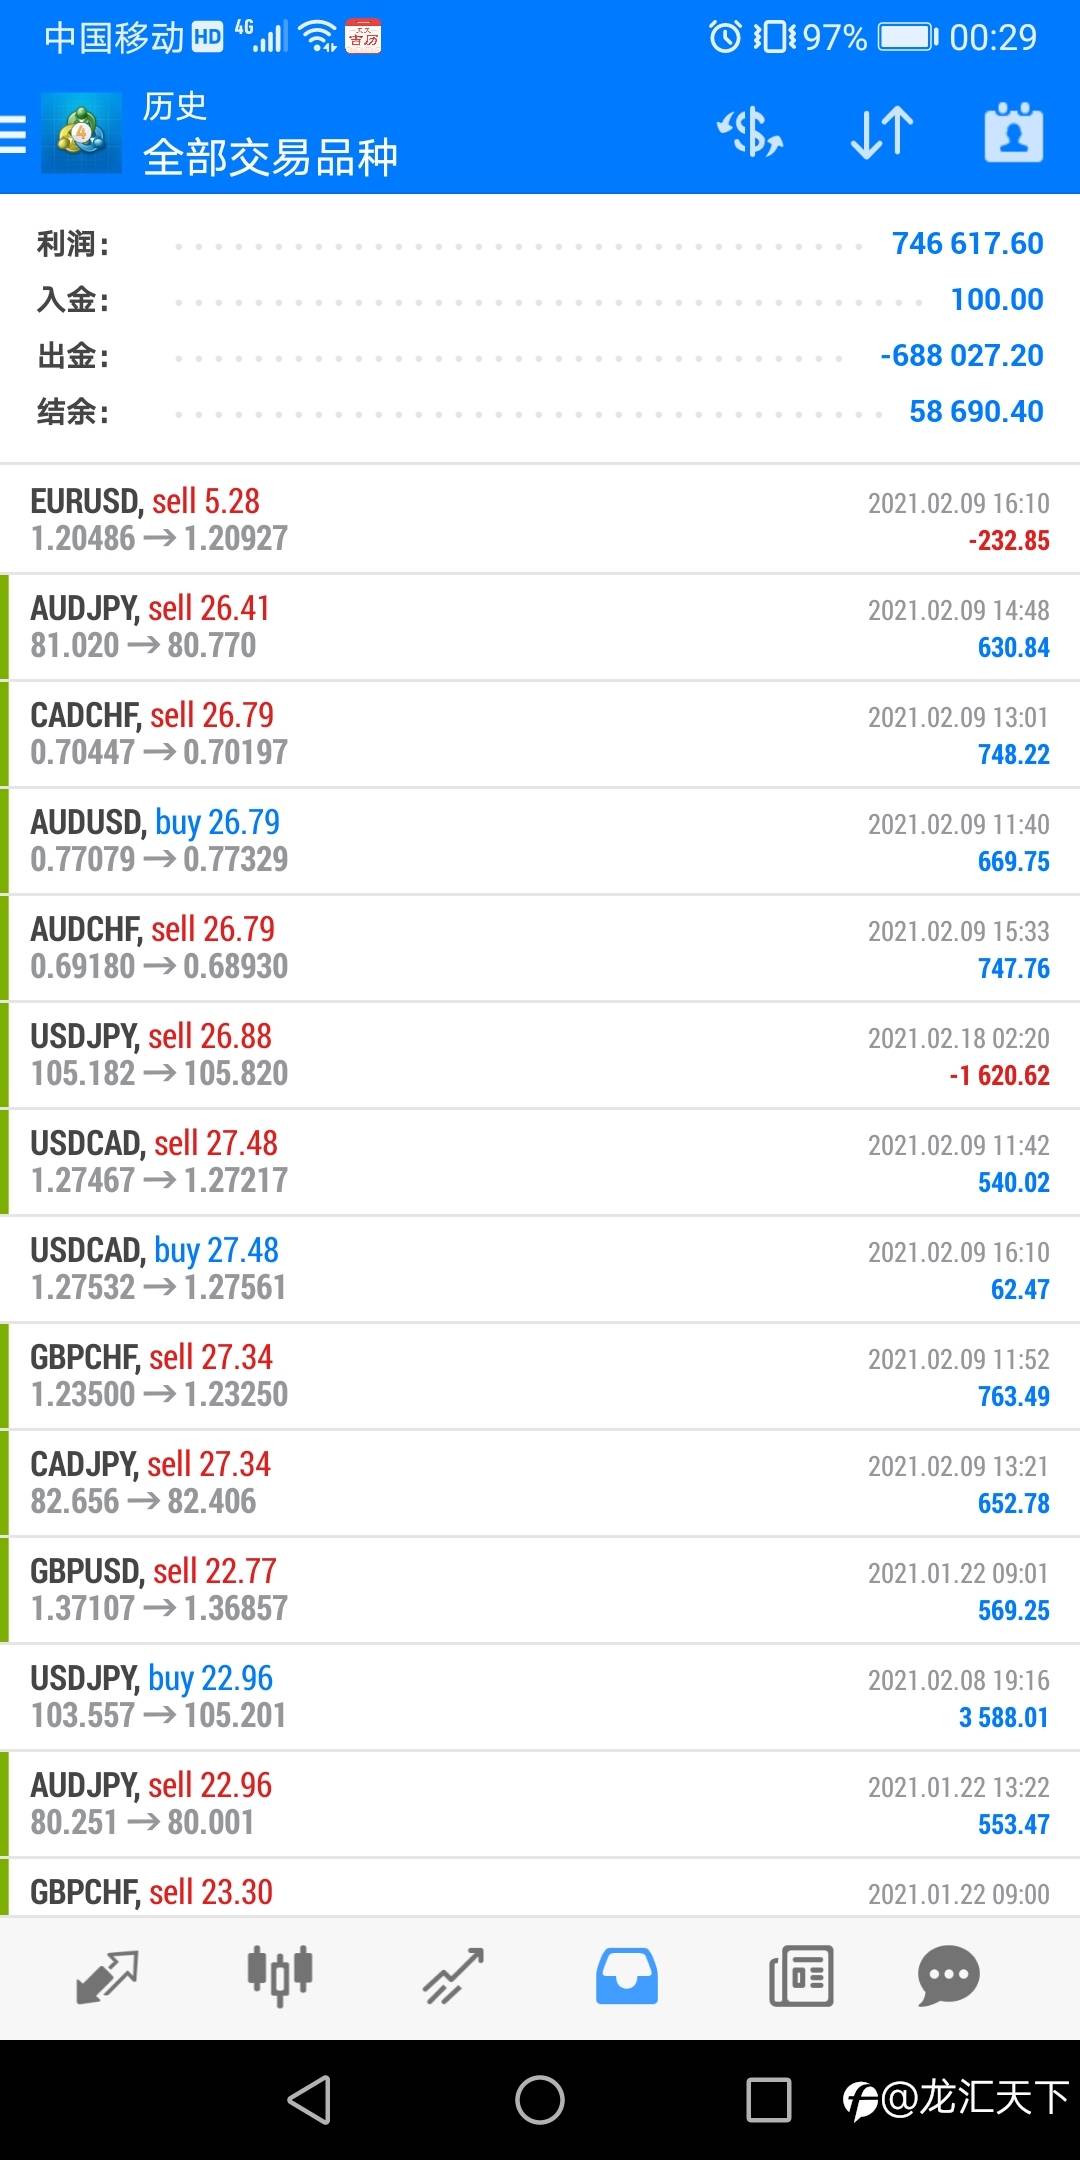
Task: Open the chat messages tab
Action: coord(948,1976)
